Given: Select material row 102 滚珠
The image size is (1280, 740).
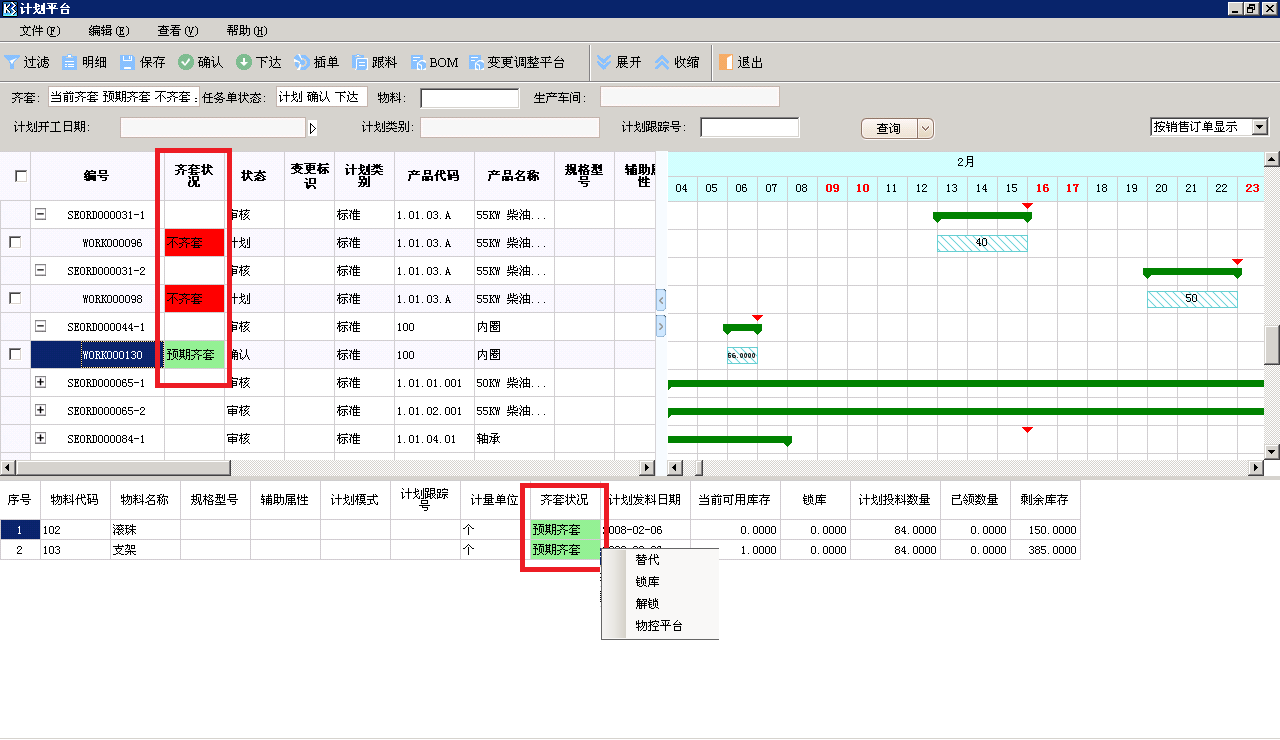Looking at the screenshot, I should coord(540,530).
